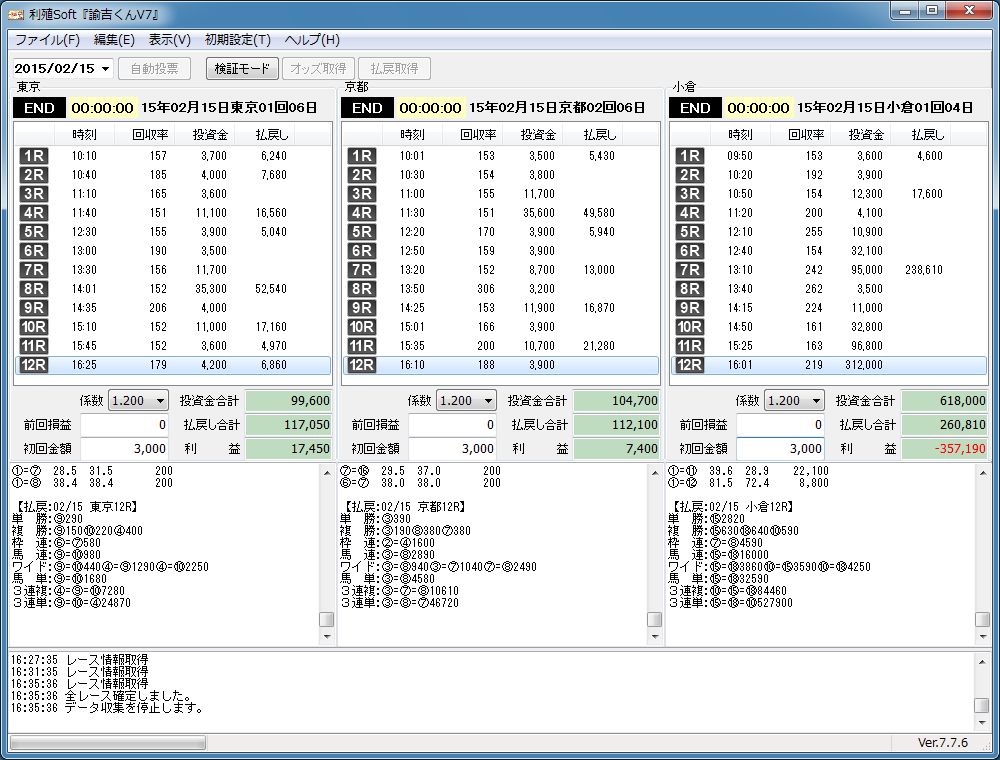Viewport: 1000px width, 760px height.
Task: Click the 1R race badge in the 東京 panel
Action: click(33, 156)
